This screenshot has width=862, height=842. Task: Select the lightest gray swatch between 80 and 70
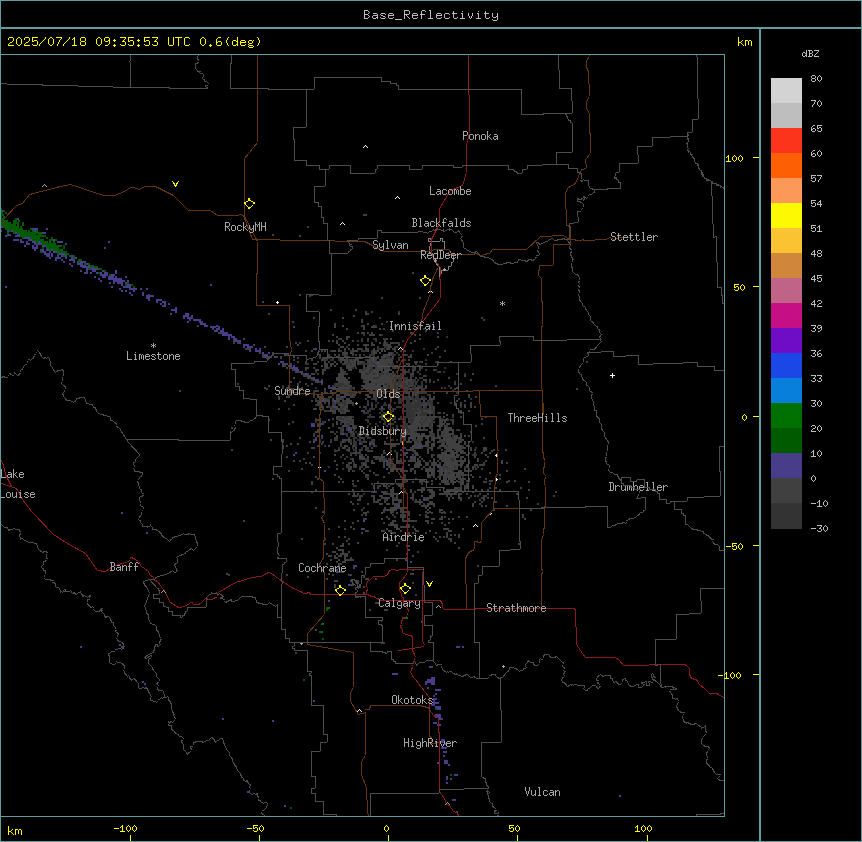(x=786, y=90)
